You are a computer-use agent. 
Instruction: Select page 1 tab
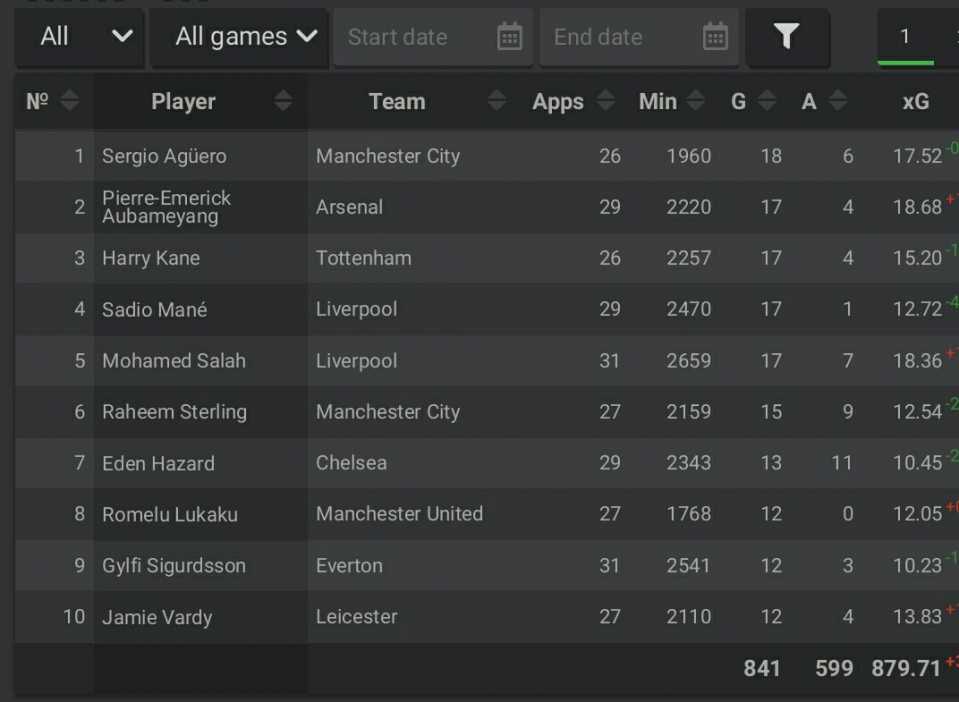point(905,37)
